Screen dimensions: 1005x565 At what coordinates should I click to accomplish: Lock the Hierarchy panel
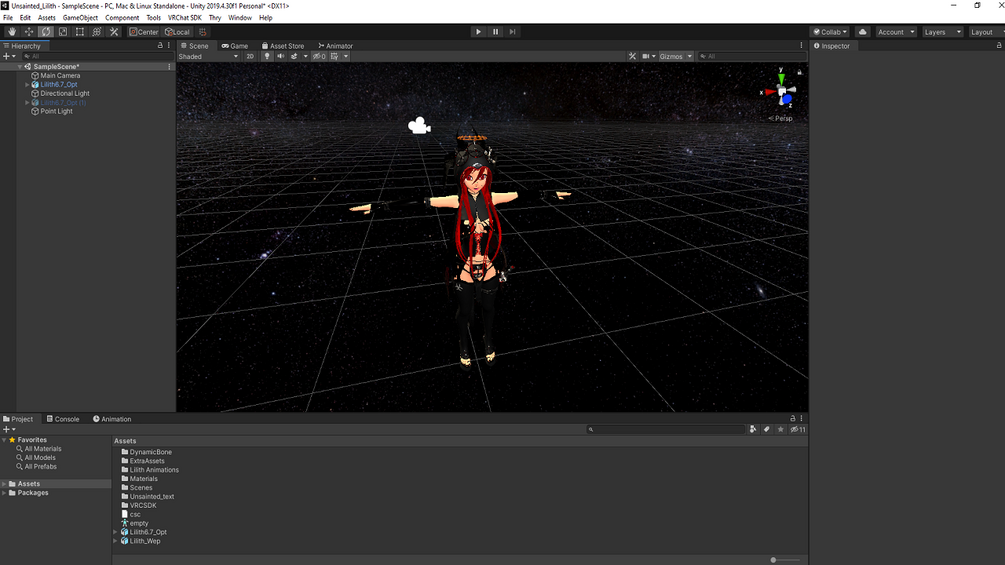[x=160, y=45]
